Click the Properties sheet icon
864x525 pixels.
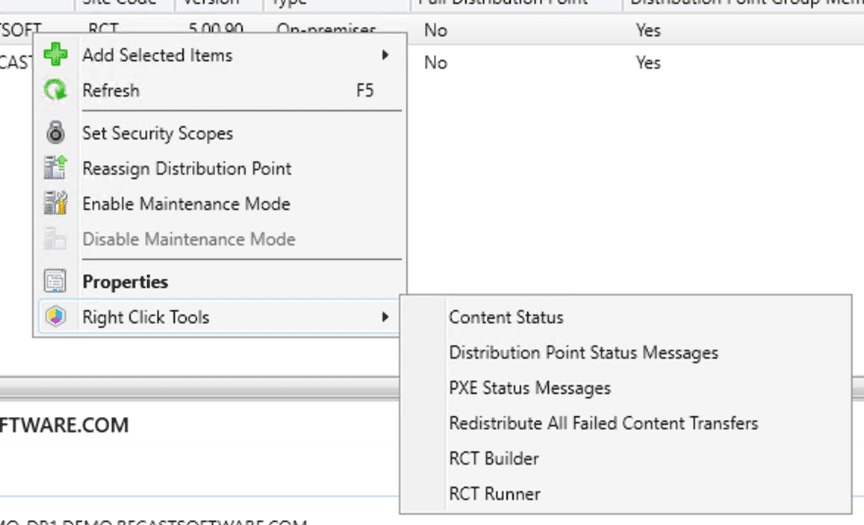click(x=56, y=282)
